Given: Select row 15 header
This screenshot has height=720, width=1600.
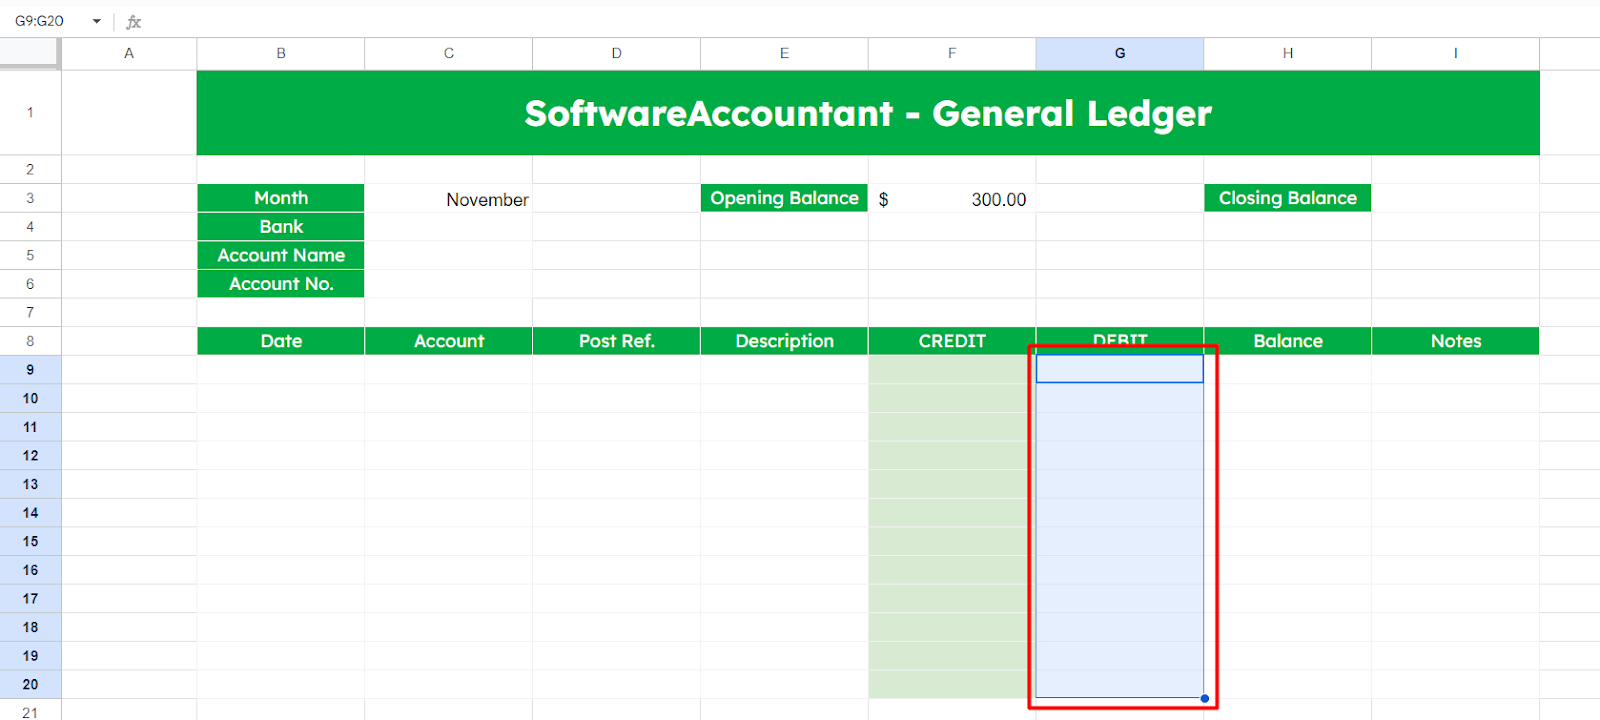Looking at the screenshot, I should [30, 541].
